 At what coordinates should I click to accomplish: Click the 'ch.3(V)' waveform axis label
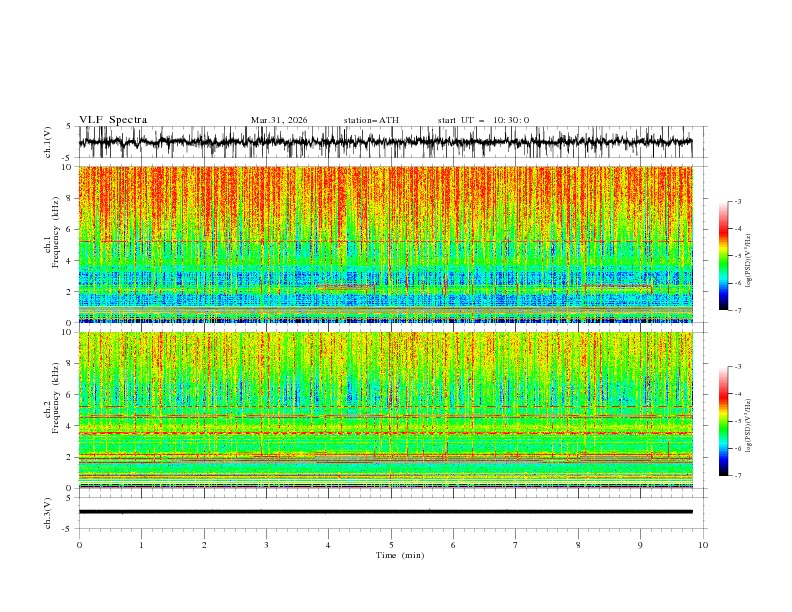click(x=48, y=513)
